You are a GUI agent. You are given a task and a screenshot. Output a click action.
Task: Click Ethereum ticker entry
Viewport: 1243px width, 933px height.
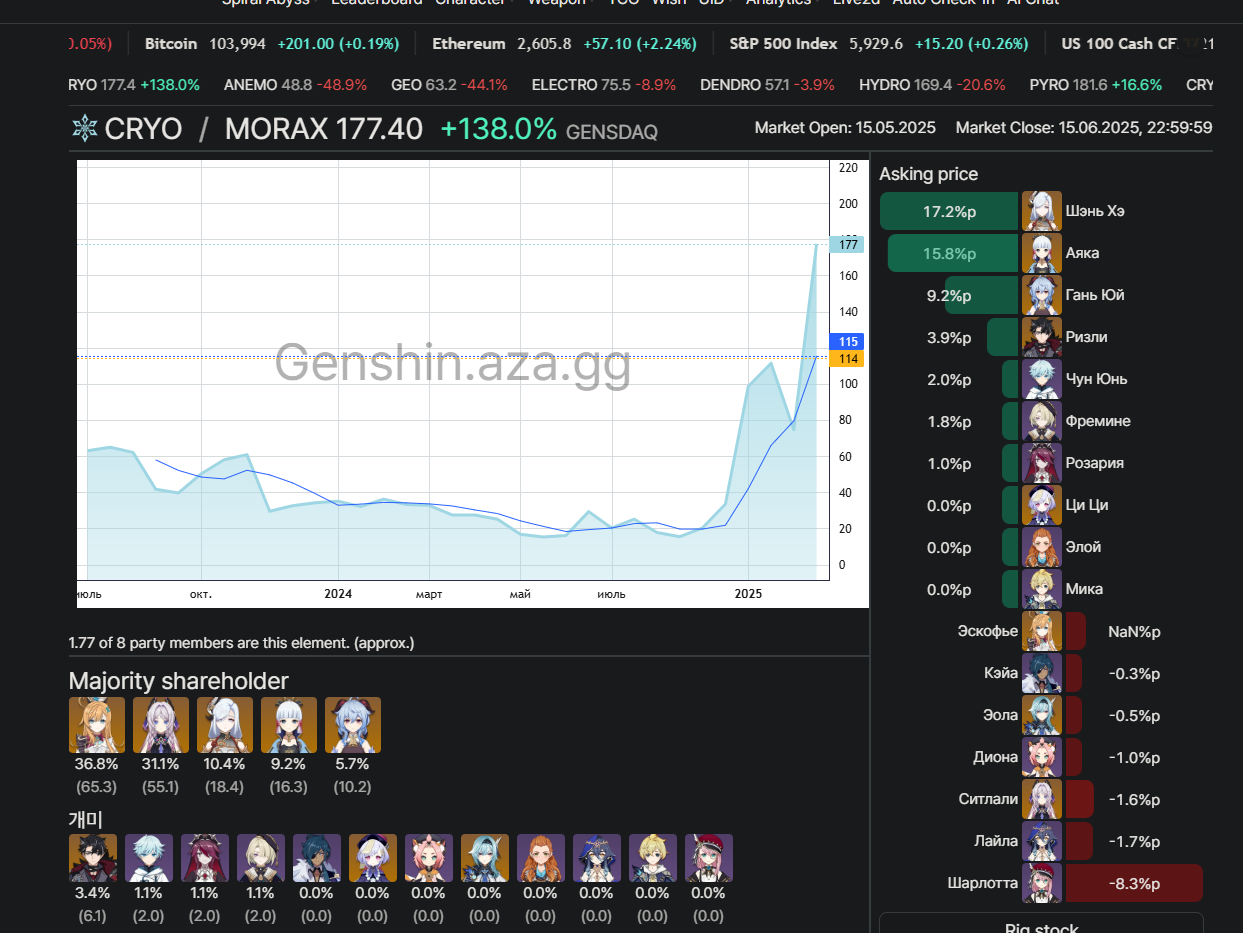tap(564, 44)
